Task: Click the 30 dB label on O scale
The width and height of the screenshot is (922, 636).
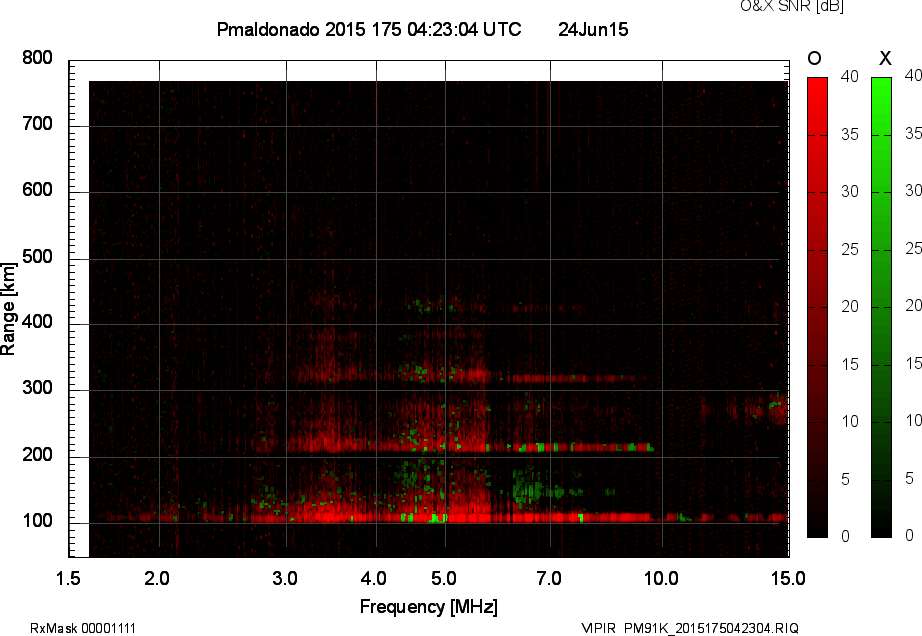Action: click(850, 192)
